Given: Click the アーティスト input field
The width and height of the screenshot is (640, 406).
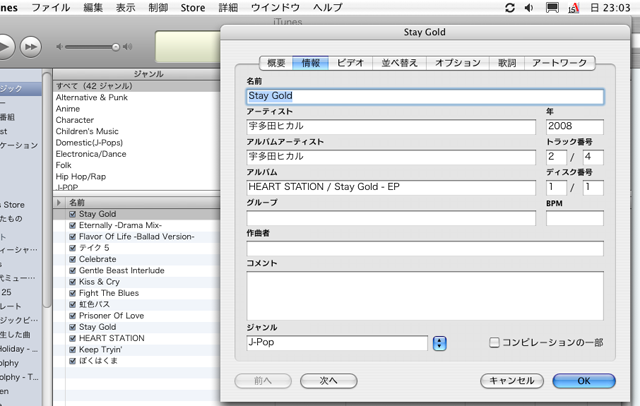Looking at the screenshot, I should [x=391, y=127].
